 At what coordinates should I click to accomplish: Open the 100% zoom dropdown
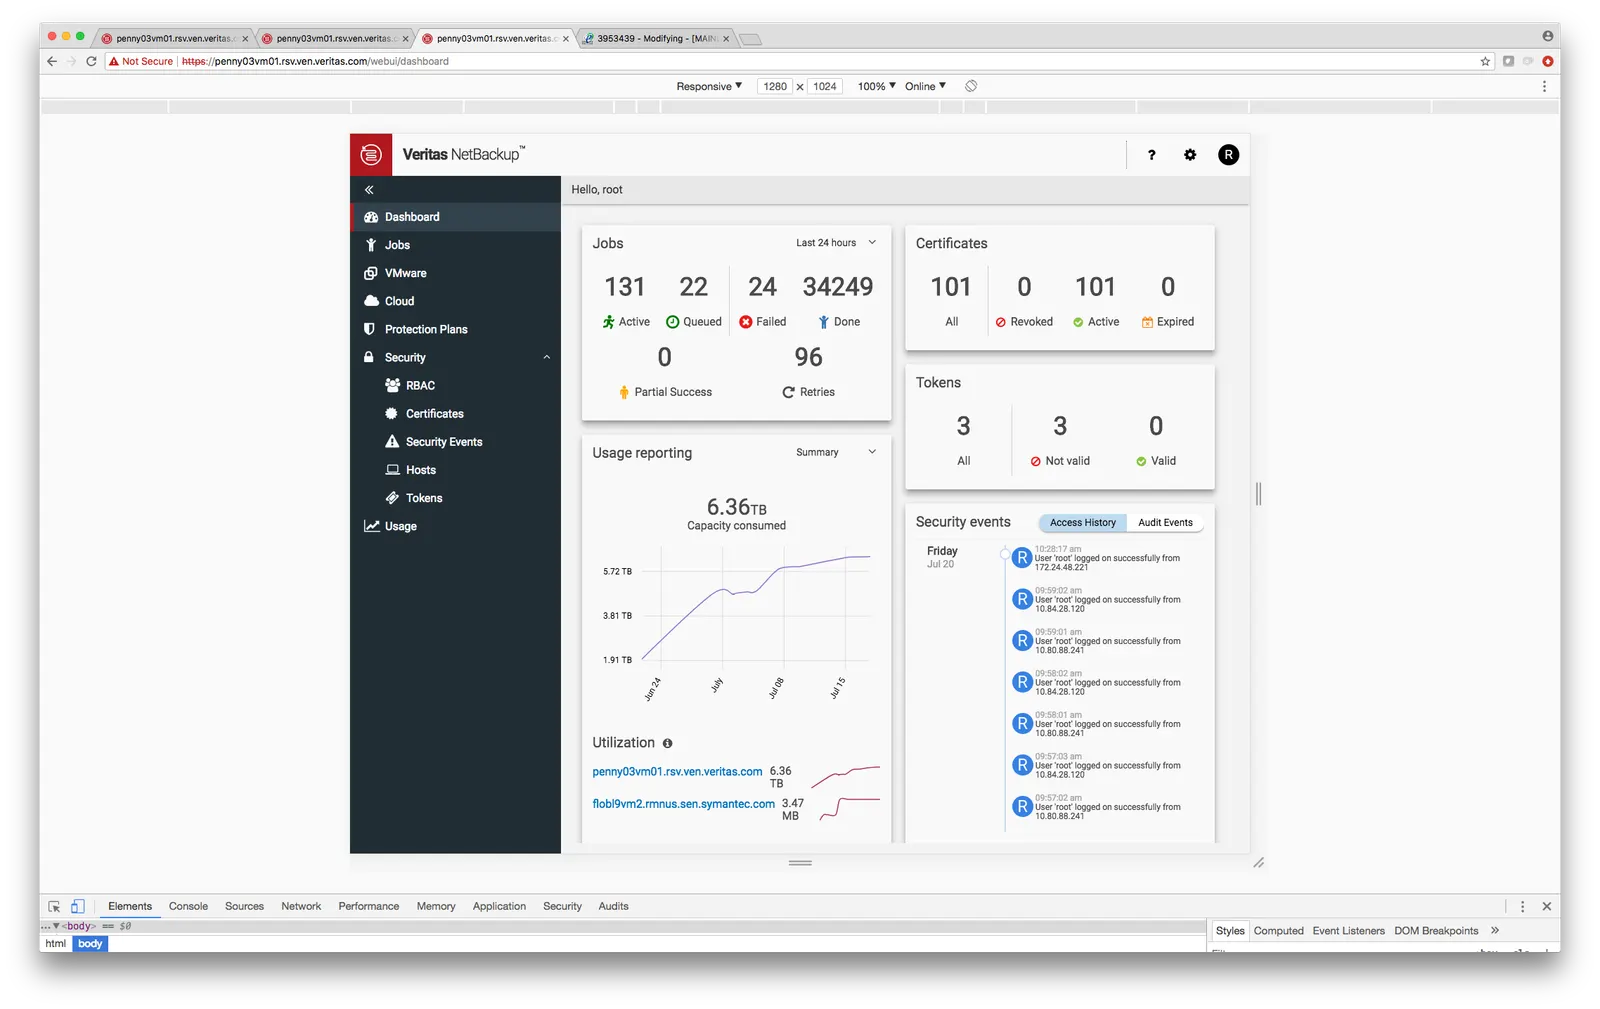(x=877, y=86)
